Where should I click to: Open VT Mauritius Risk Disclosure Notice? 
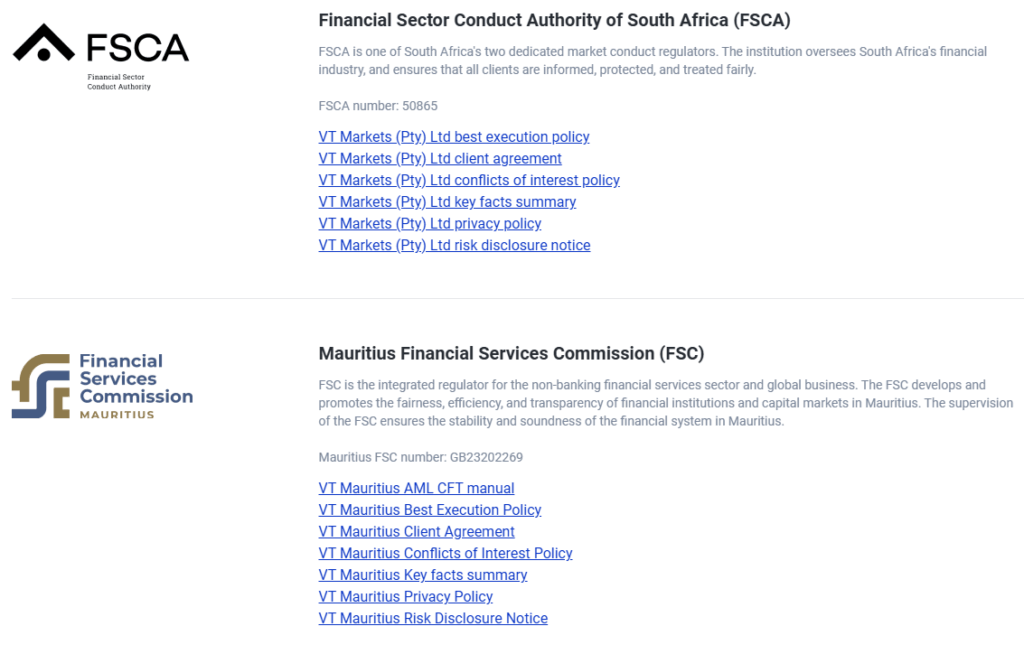433,618
